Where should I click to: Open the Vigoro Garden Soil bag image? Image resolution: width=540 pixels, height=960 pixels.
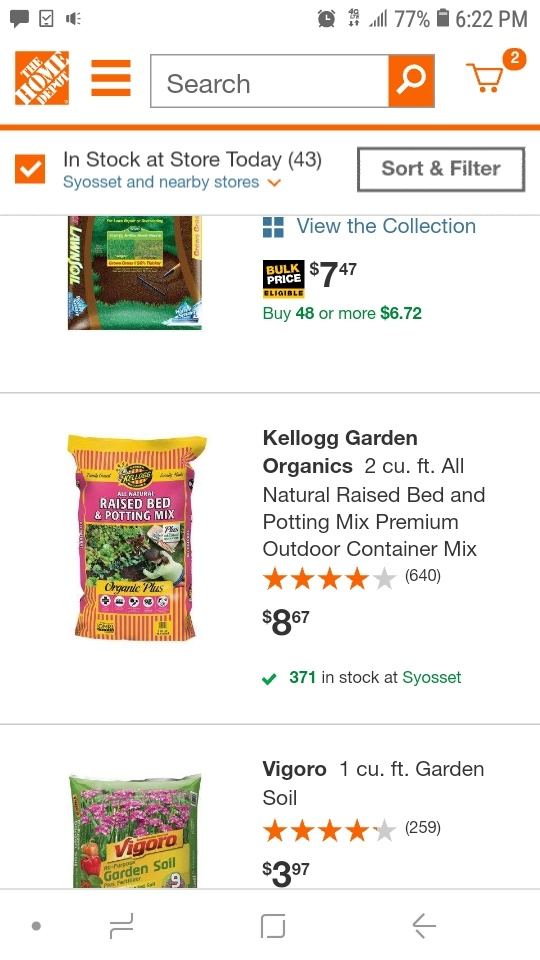pyautogui.click(x=135, y=830)
